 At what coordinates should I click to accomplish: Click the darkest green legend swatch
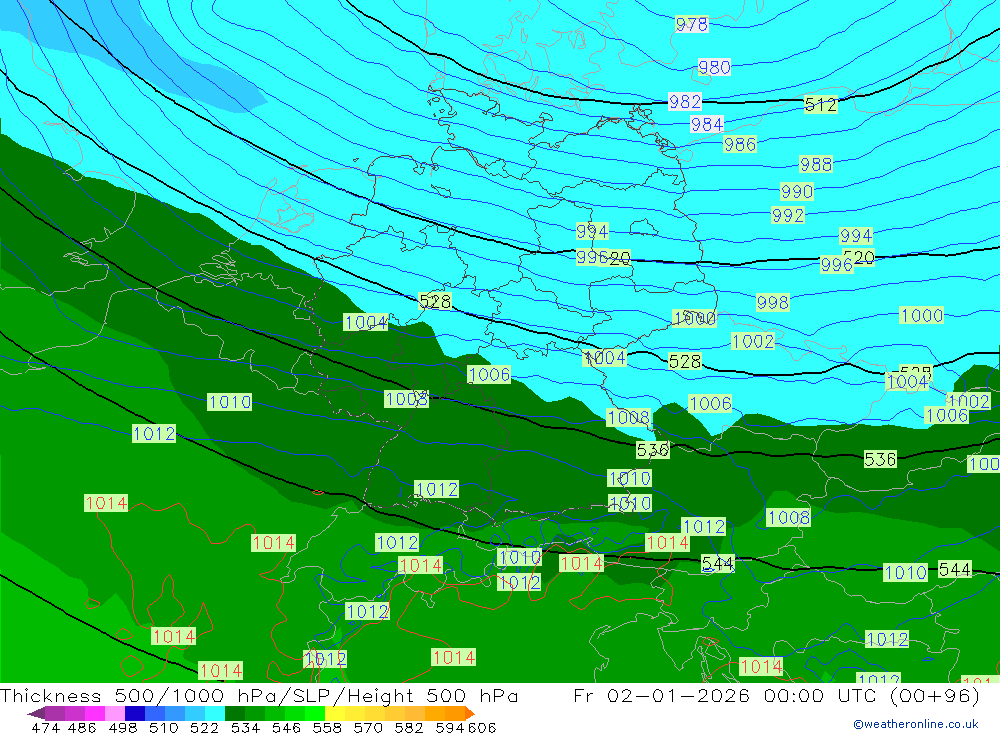pyautogui.click(x=235, y=713)
